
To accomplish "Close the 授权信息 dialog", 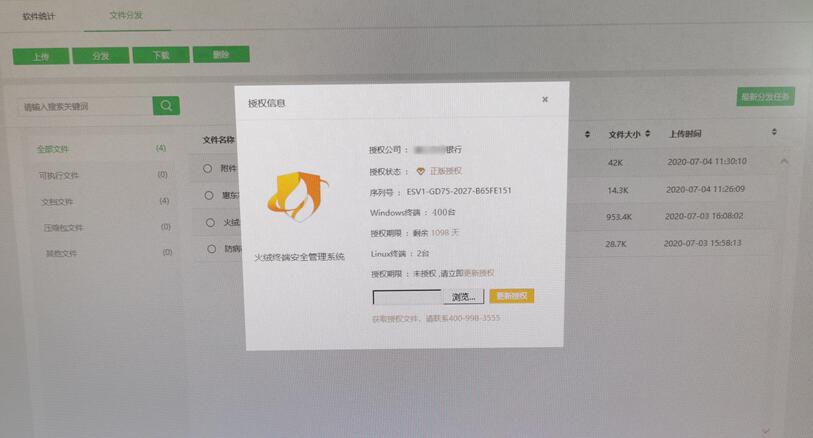I will point(545,100).
